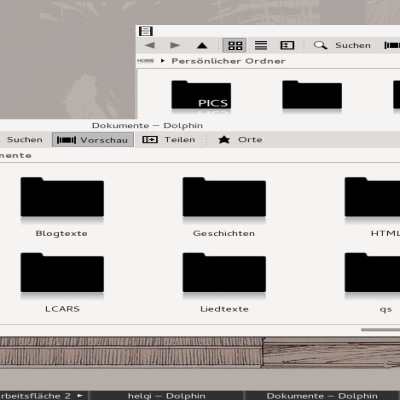Open the Orte places panel

240,140
